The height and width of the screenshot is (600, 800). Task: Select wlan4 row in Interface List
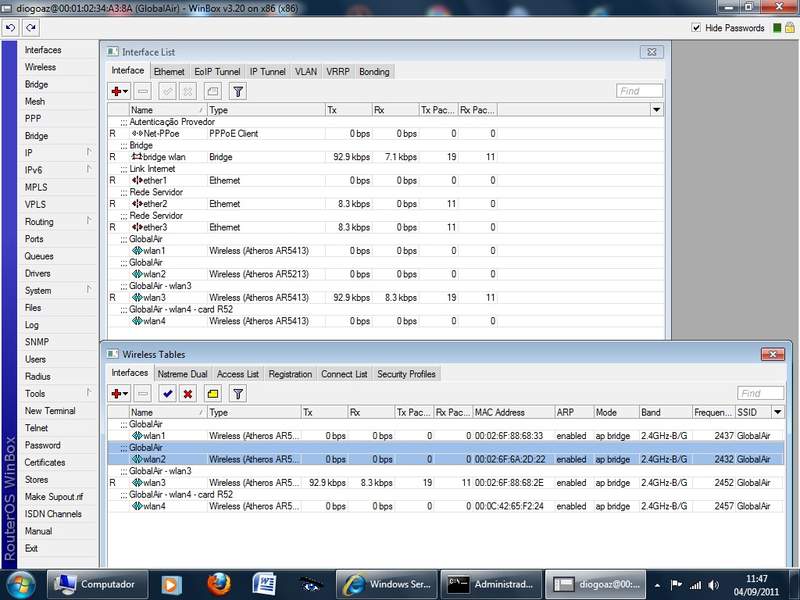385,321
